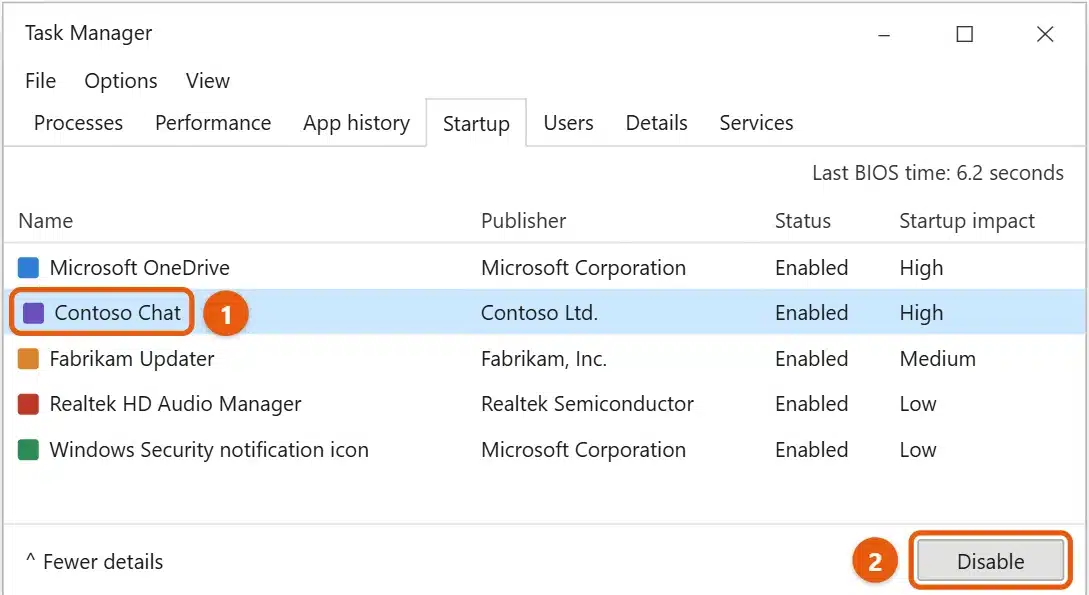The height and width of the screenshot is (595, 1089).
Task: Click Enabled status in Contoso Chat row
Action: pos(811,313)
